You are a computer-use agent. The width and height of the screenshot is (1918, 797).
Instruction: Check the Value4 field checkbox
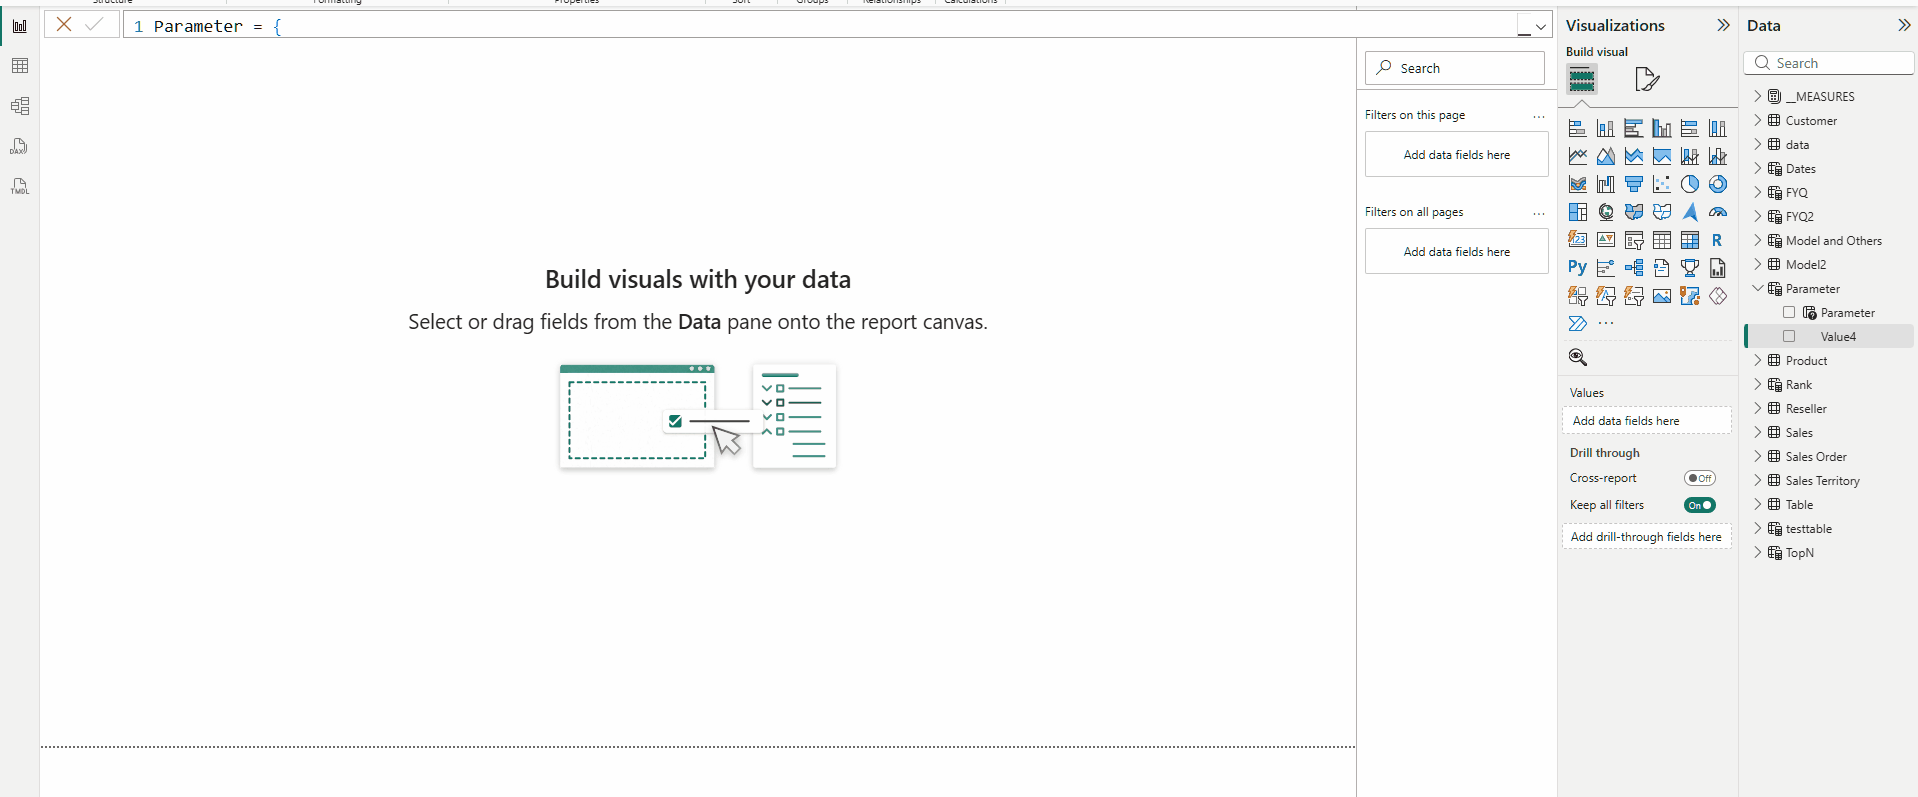[1789, 337]
